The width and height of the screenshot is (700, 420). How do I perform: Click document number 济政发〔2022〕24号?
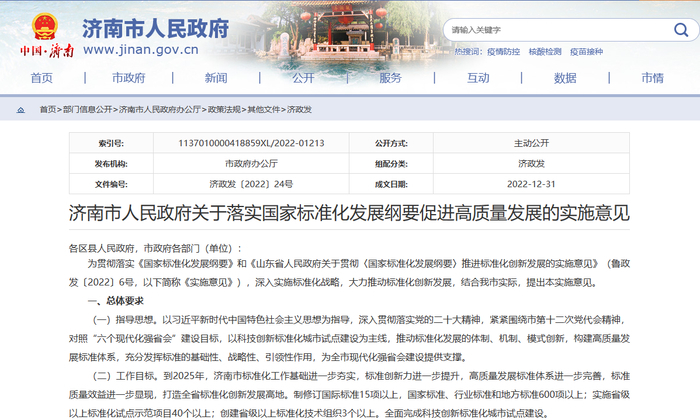coord(251,184)
